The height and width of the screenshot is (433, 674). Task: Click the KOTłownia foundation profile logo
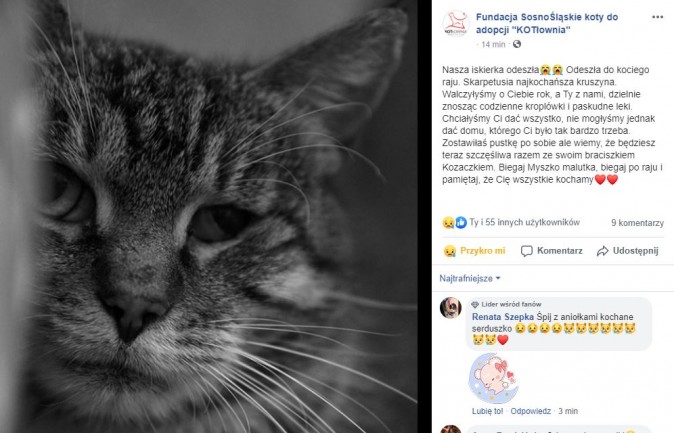point(456,24)
